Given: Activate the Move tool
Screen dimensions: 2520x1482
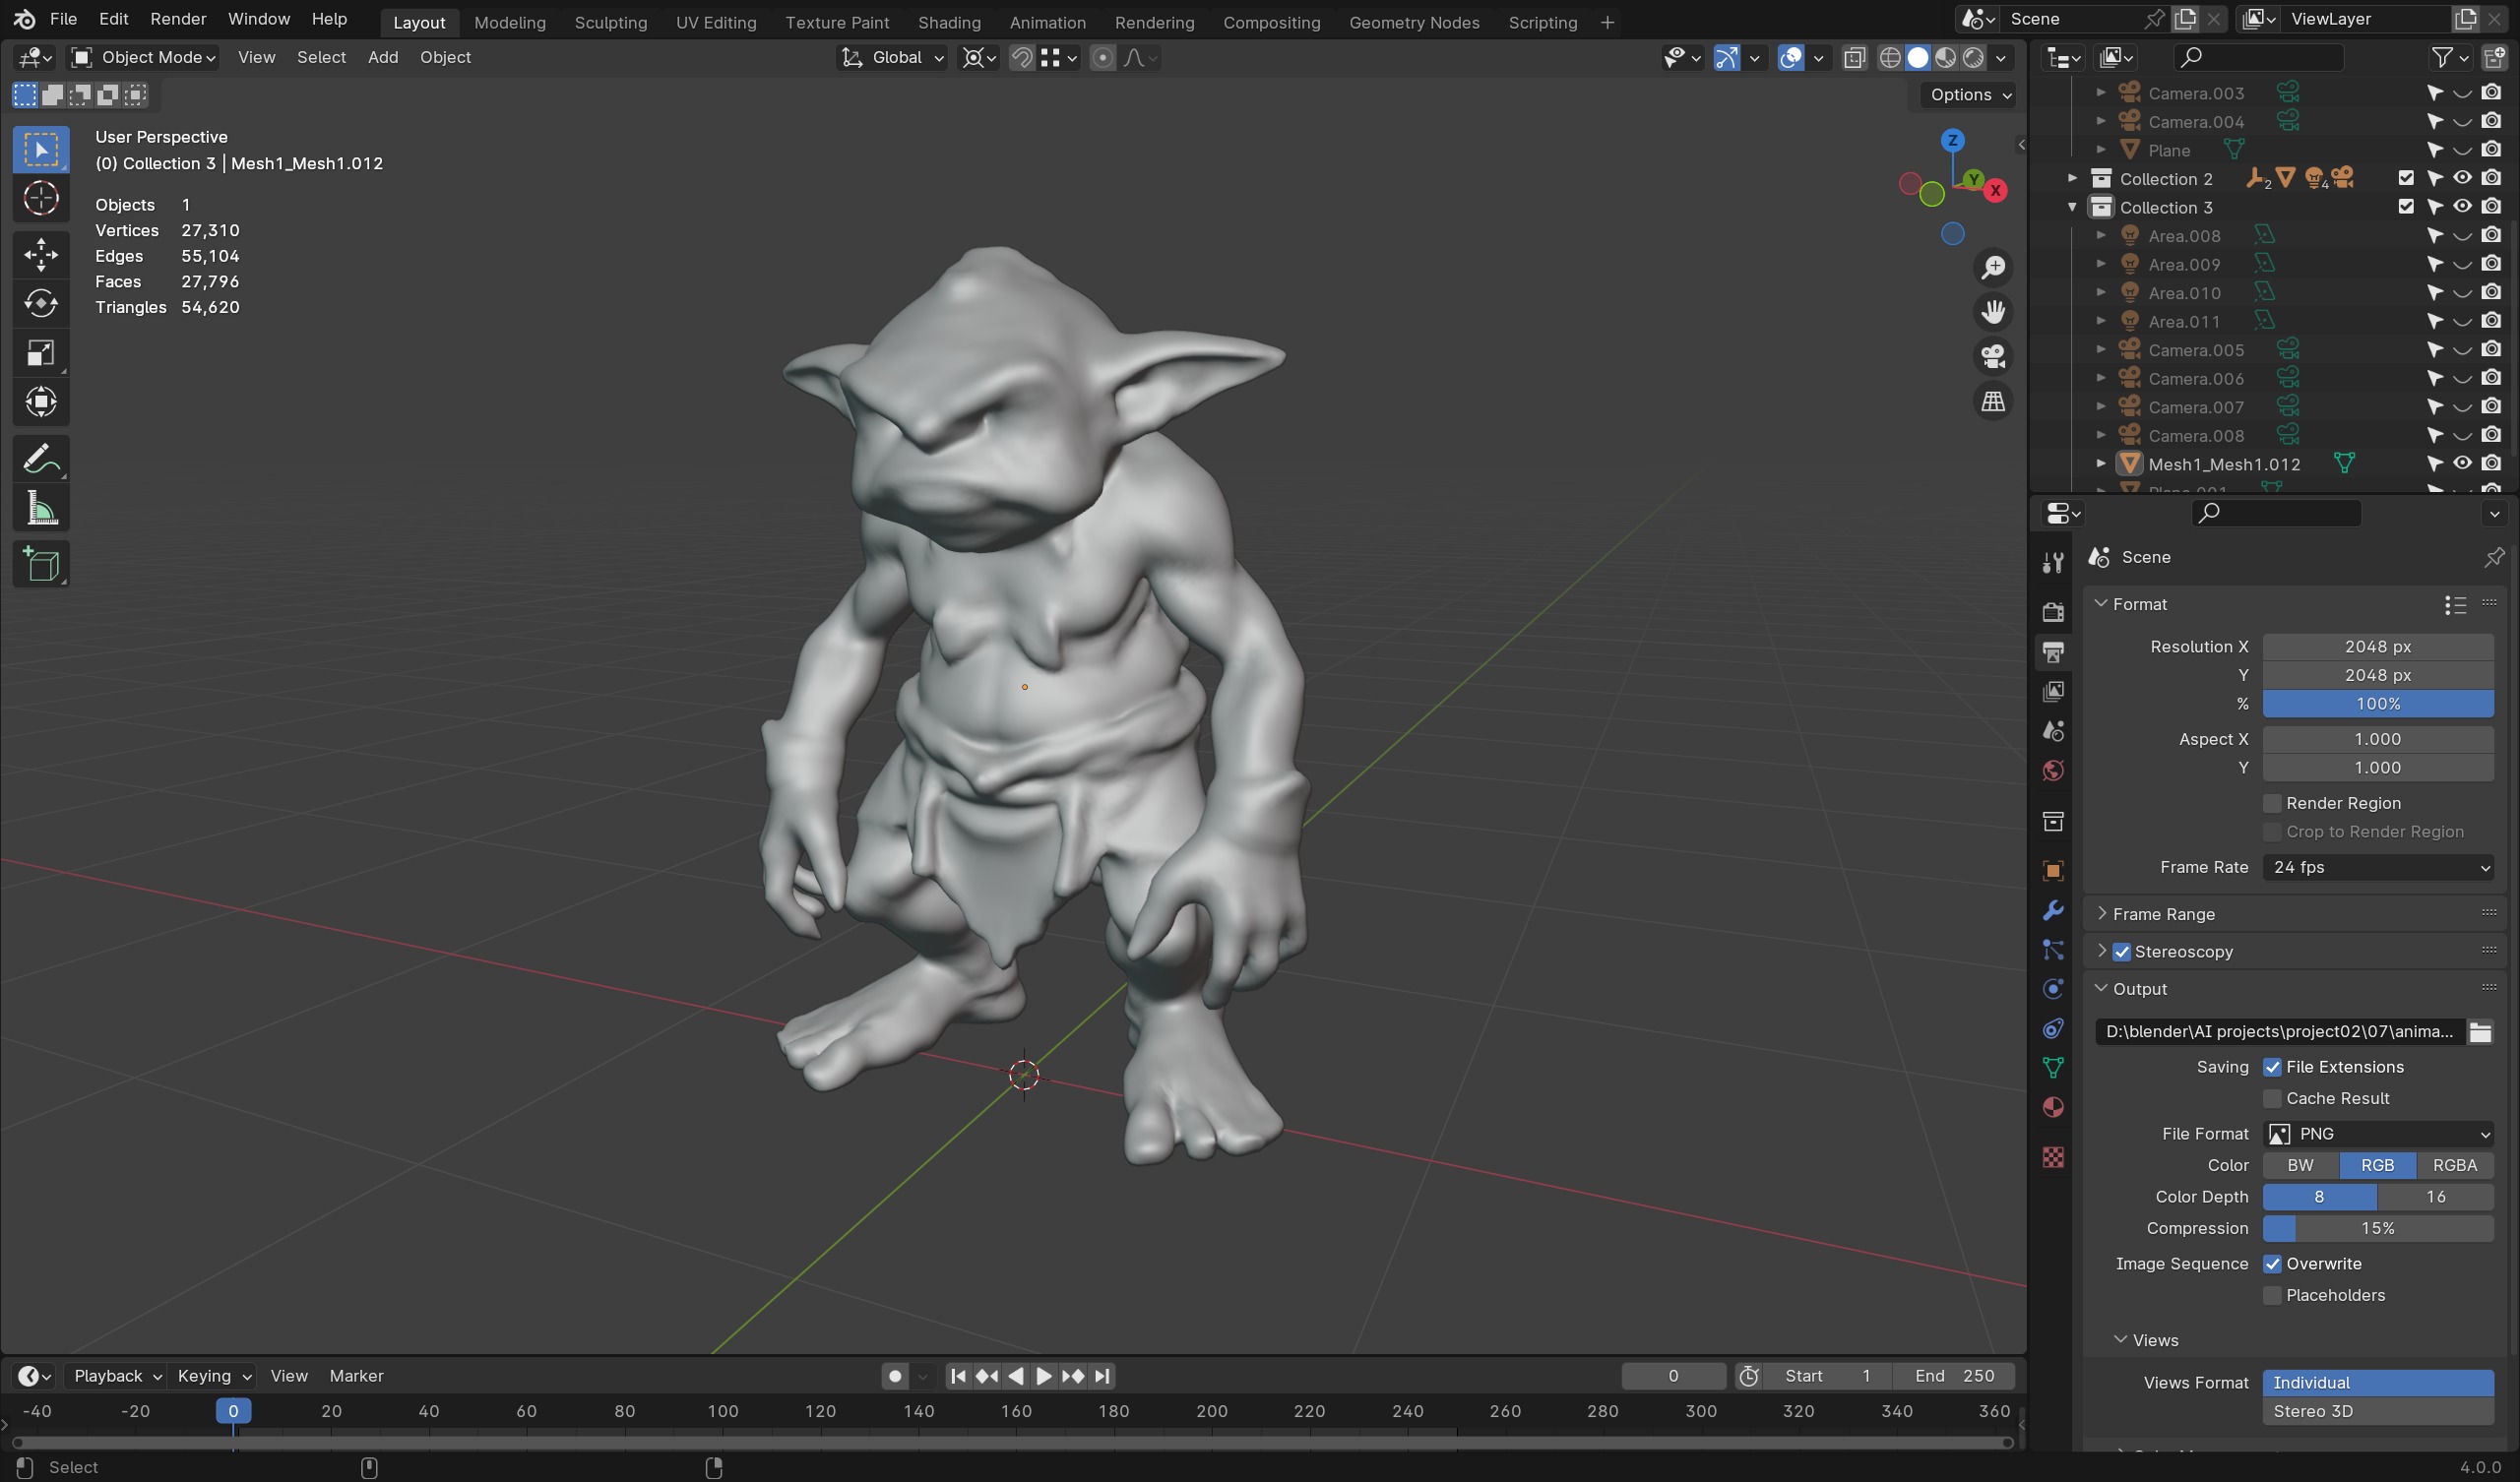Looking at the screenshot, I should [x=41, y=254].
